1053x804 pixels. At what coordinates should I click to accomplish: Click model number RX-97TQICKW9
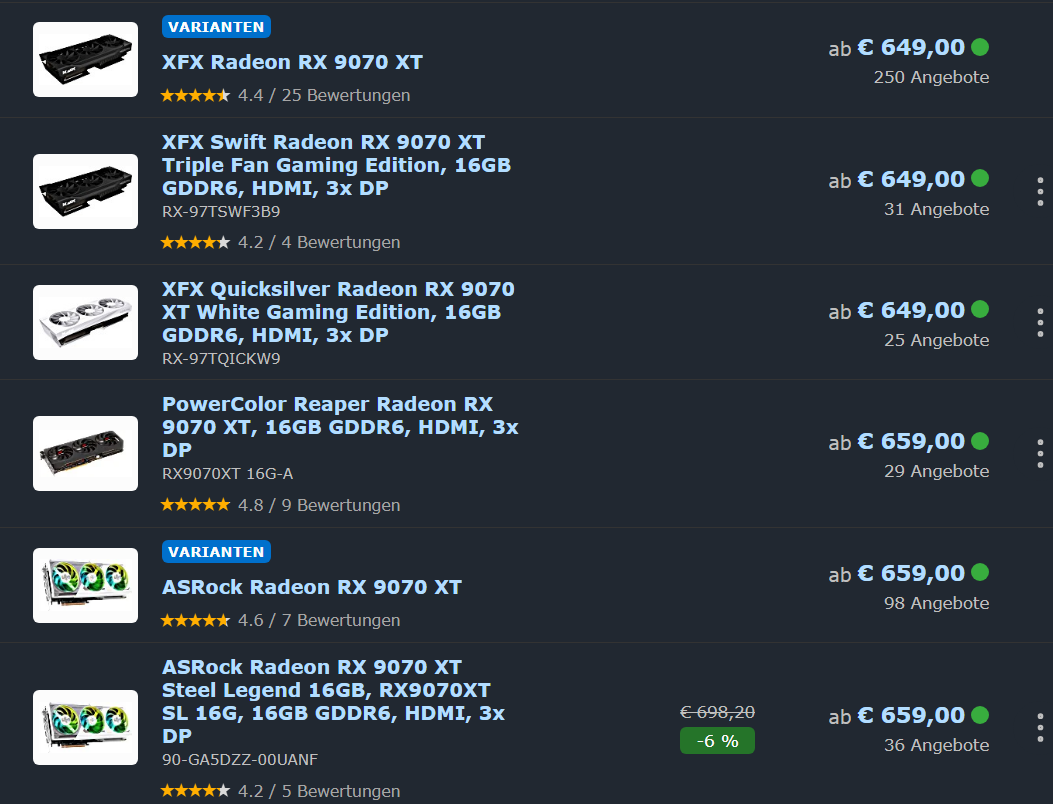point(221,359)
